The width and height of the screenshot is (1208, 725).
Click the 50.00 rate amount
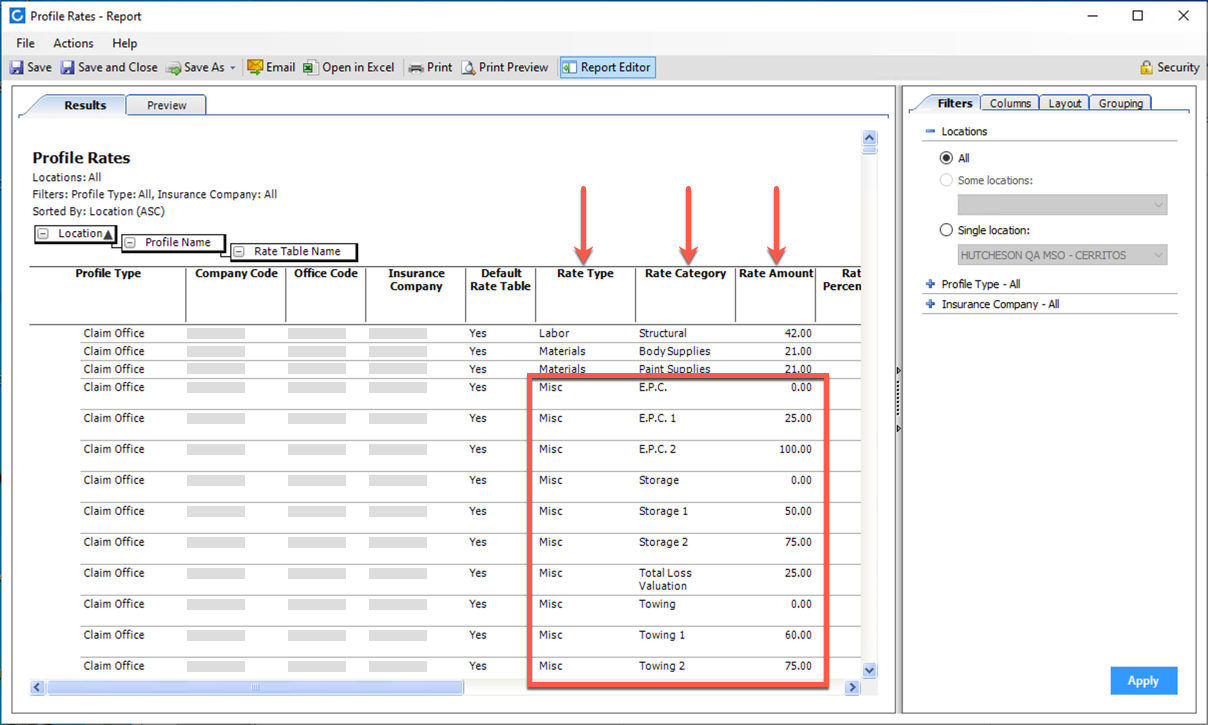(798, 511)
